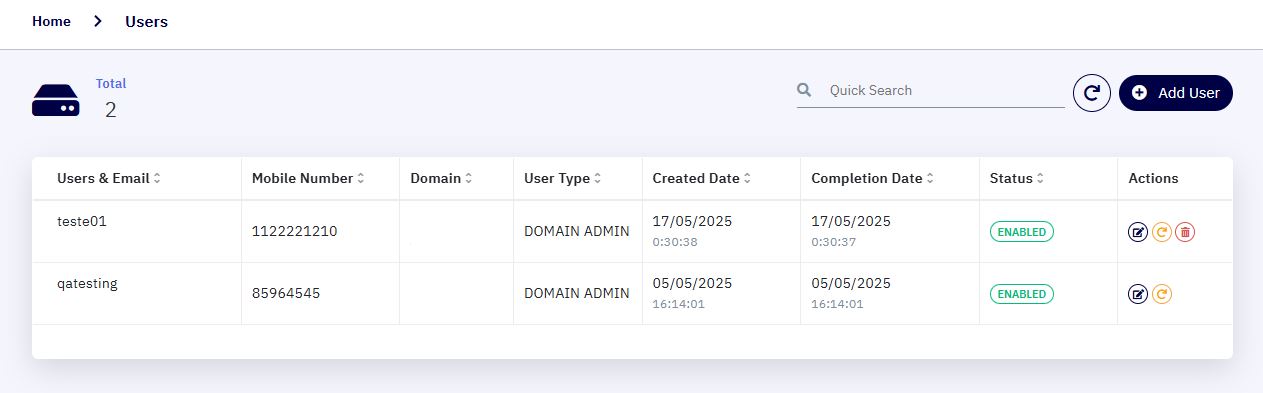Click DOMAIN ADMIN type for qatesting
This screenshot has width=1263, height=393.
[577, 294]
